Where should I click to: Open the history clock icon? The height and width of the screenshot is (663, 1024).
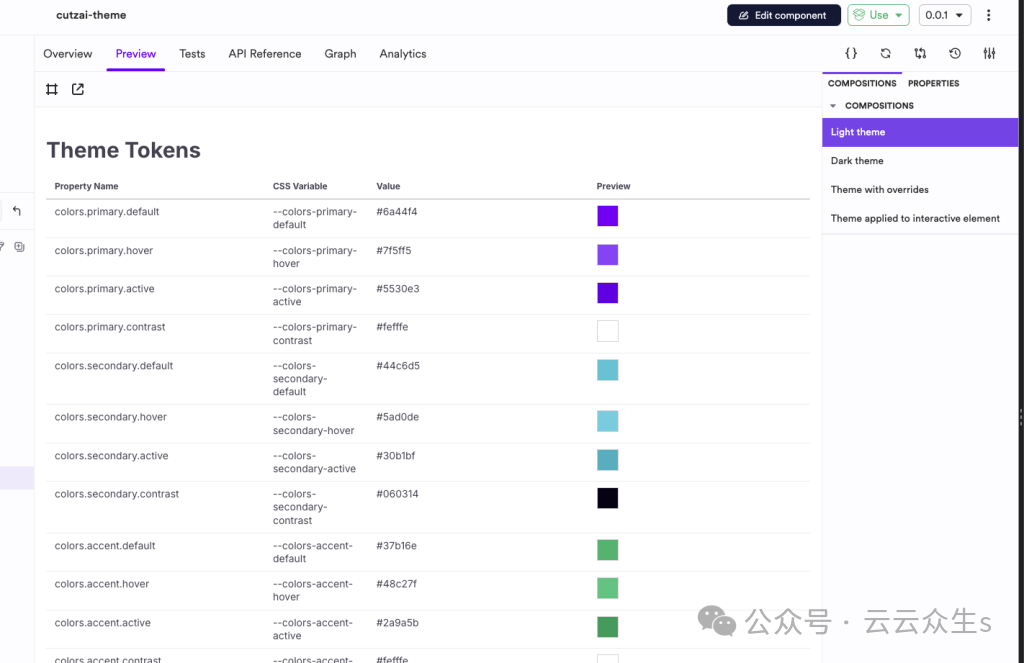(x=955, y=54)
